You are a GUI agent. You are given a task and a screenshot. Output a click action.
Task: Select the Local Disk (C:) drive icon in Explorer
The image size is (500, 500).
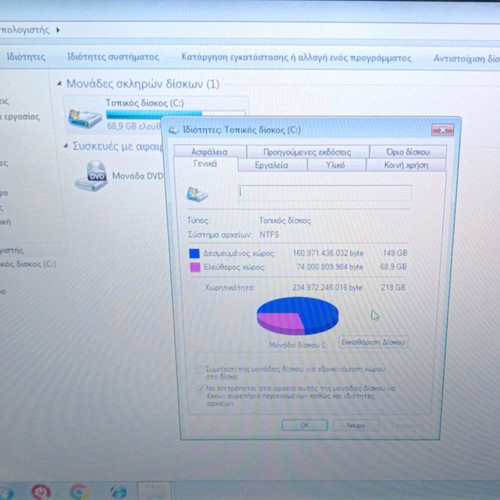(x=85, y=119)
